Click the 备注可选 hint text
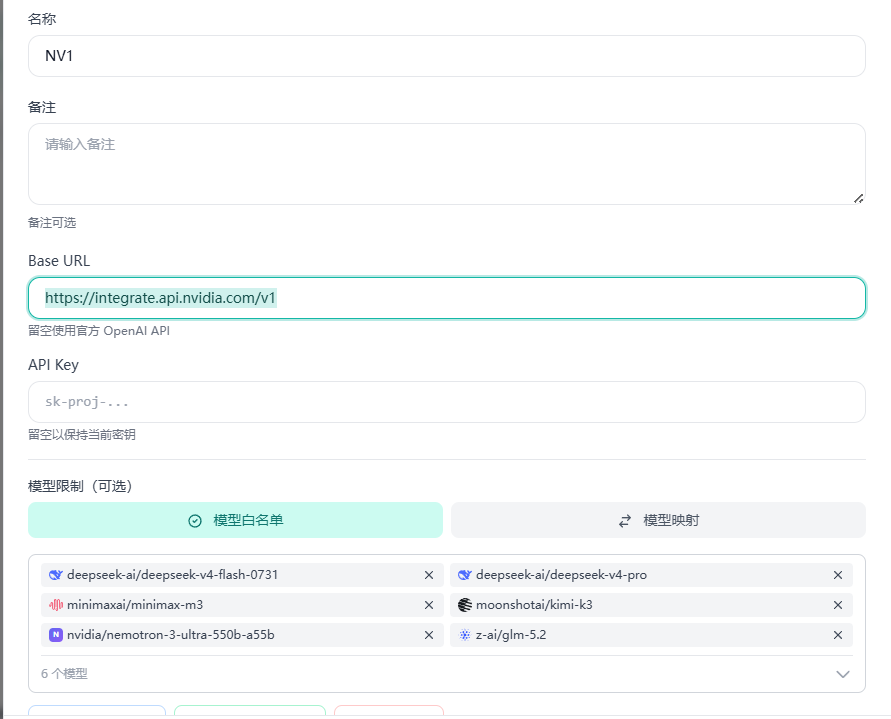 (x=52, y=223)
